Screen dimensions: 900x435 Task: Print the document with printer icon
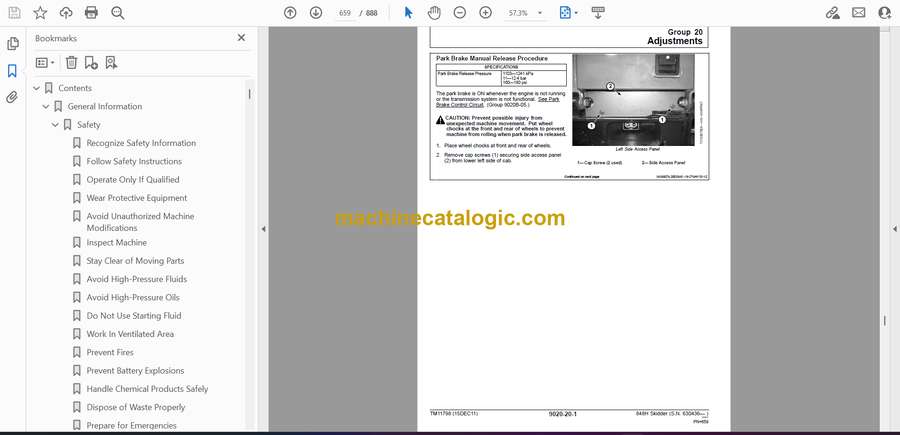91,13
